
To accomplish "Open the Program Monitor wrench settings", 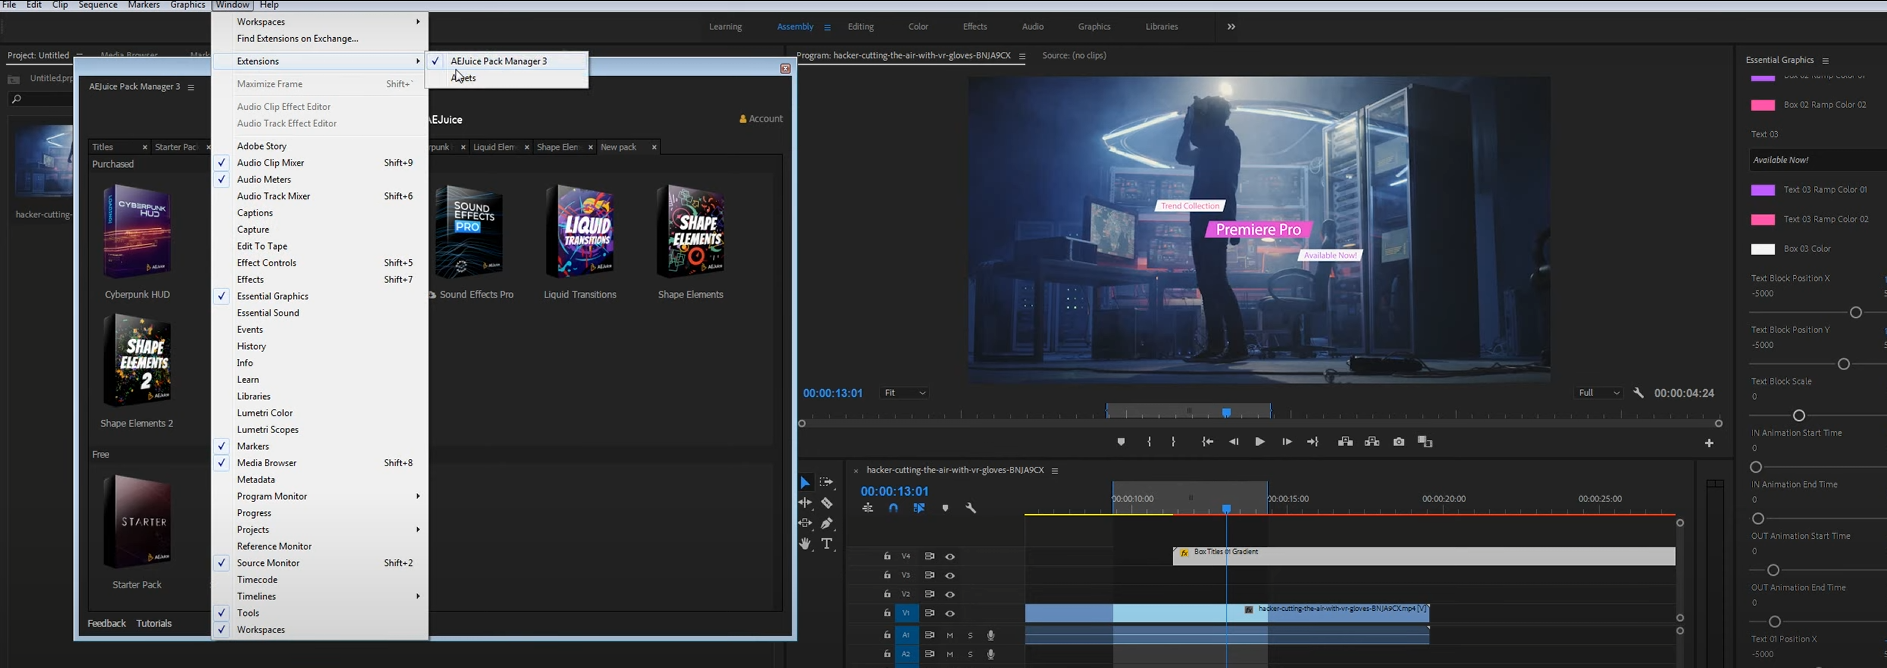I will [x=1638, y=393].
